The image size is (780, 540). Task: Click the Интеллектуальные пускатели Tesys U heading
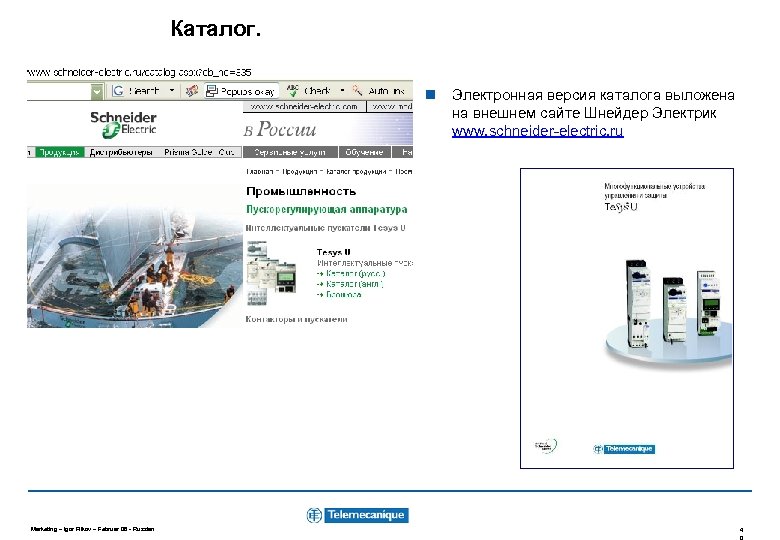[x=325, y=228]
